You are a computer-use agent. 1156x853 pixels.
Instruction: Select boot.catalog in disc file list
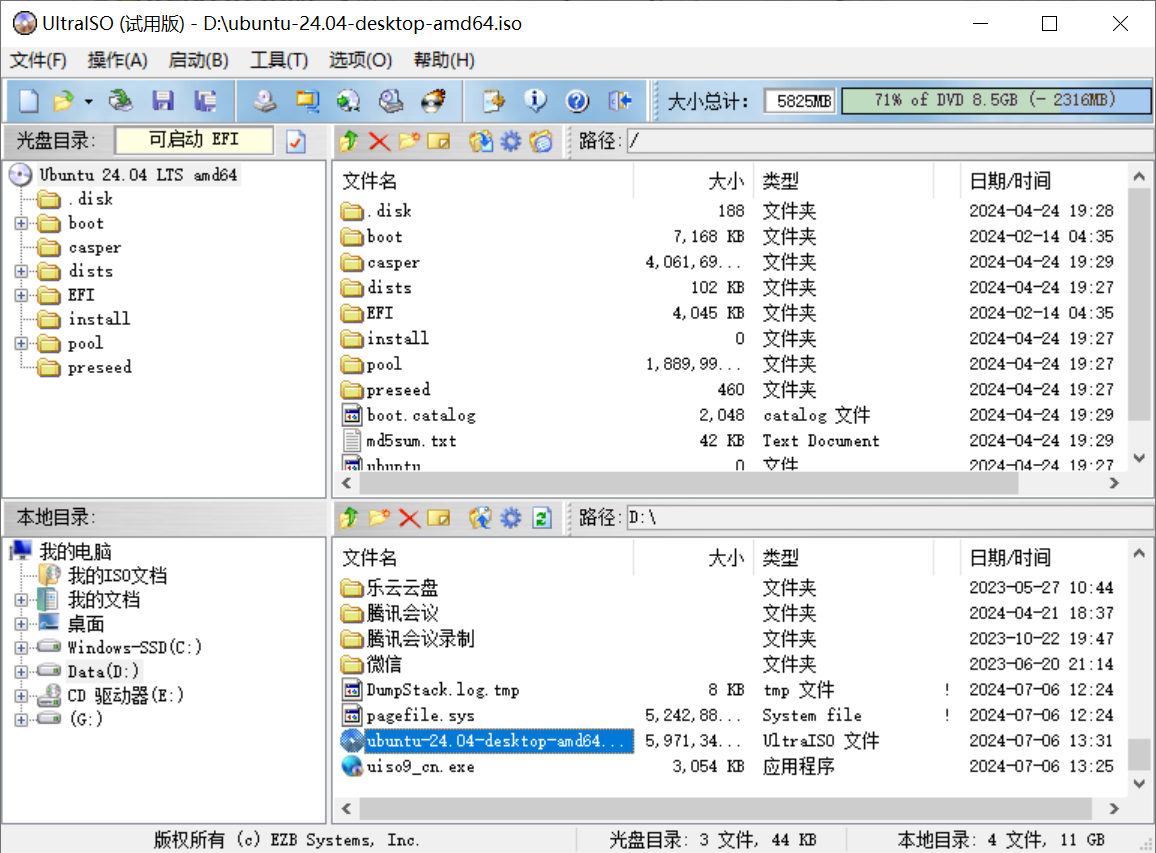click(420, 415)
